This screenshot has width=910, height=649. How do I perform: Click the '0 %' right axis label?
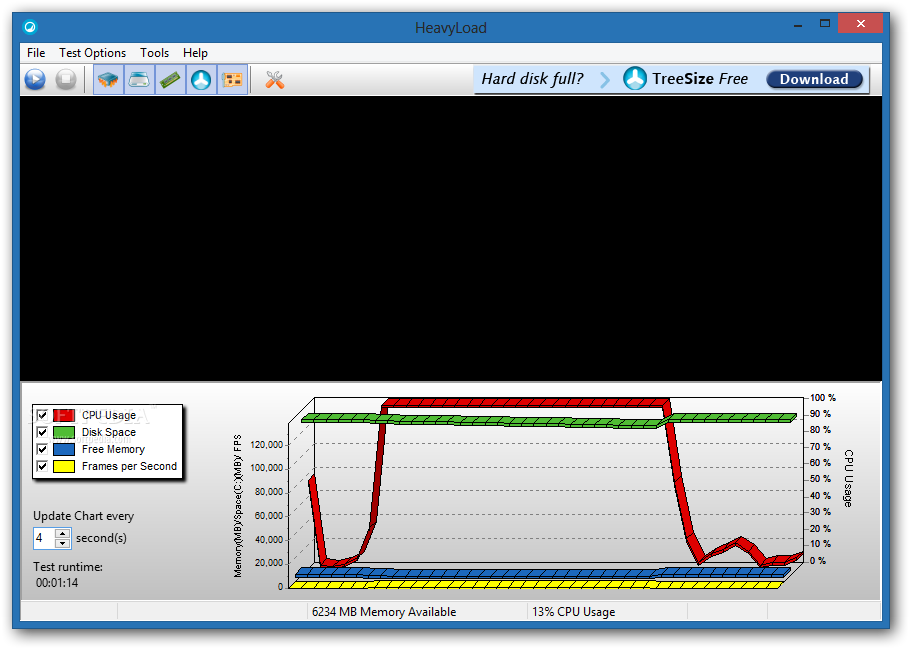[817, 560]
